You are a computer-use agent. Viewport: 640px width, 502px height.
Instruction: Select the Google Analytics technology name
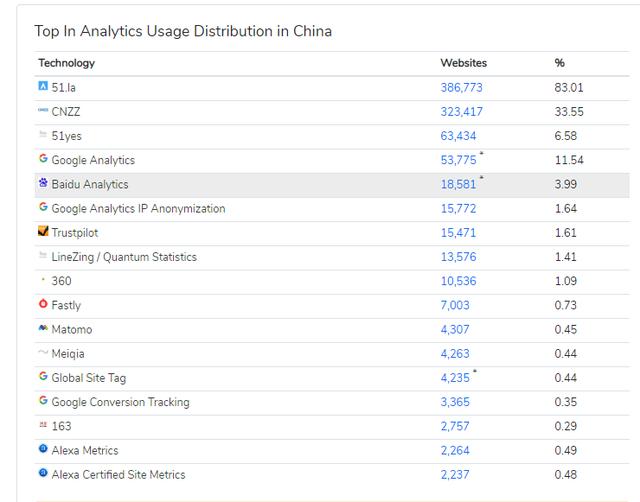click(x=93, y=160)
